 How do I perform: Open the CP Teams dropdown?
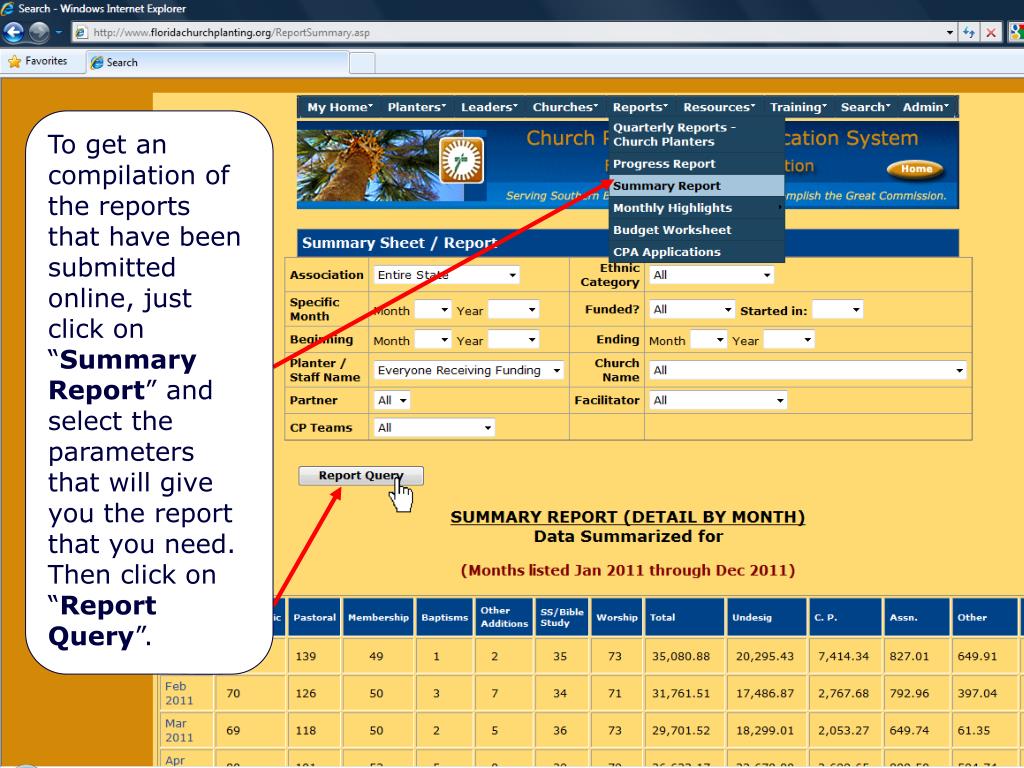[x=434, y=428]
